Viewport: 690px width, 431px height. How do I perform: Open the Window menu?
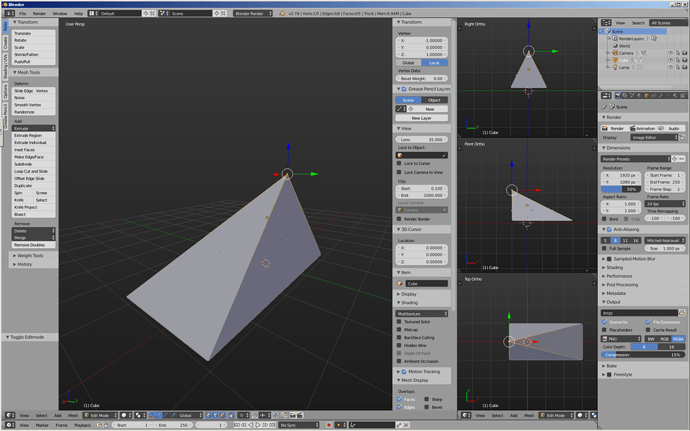[60, 14]
